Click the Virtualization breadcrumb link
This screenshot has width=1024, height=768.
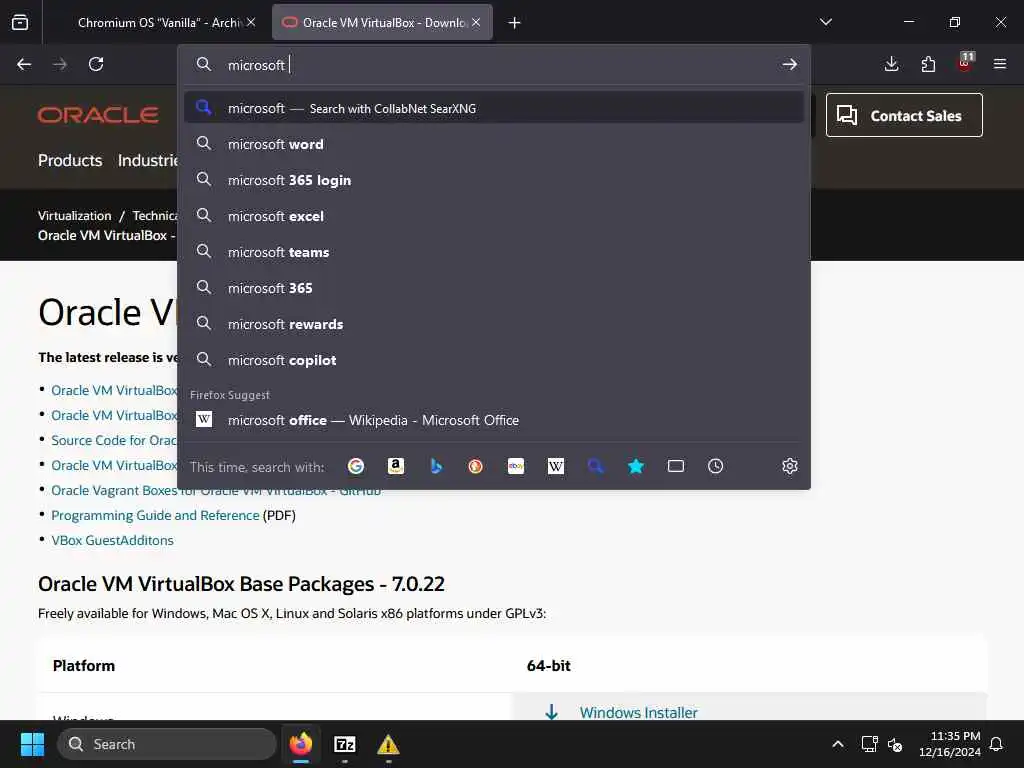click(74, 216)
